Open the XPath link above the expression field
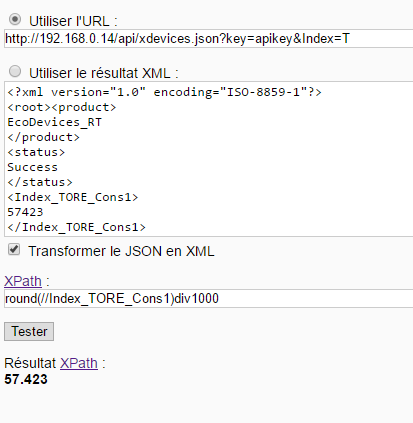Viewport: 413px width, 423px height. coord(23,281)
